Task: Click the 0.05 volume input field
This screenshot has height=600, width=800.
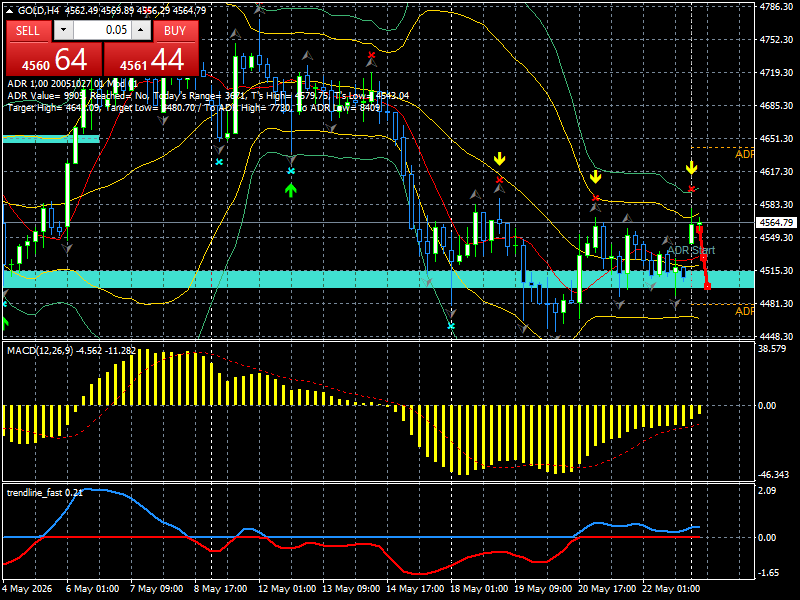Action: (x=102, y=30)
